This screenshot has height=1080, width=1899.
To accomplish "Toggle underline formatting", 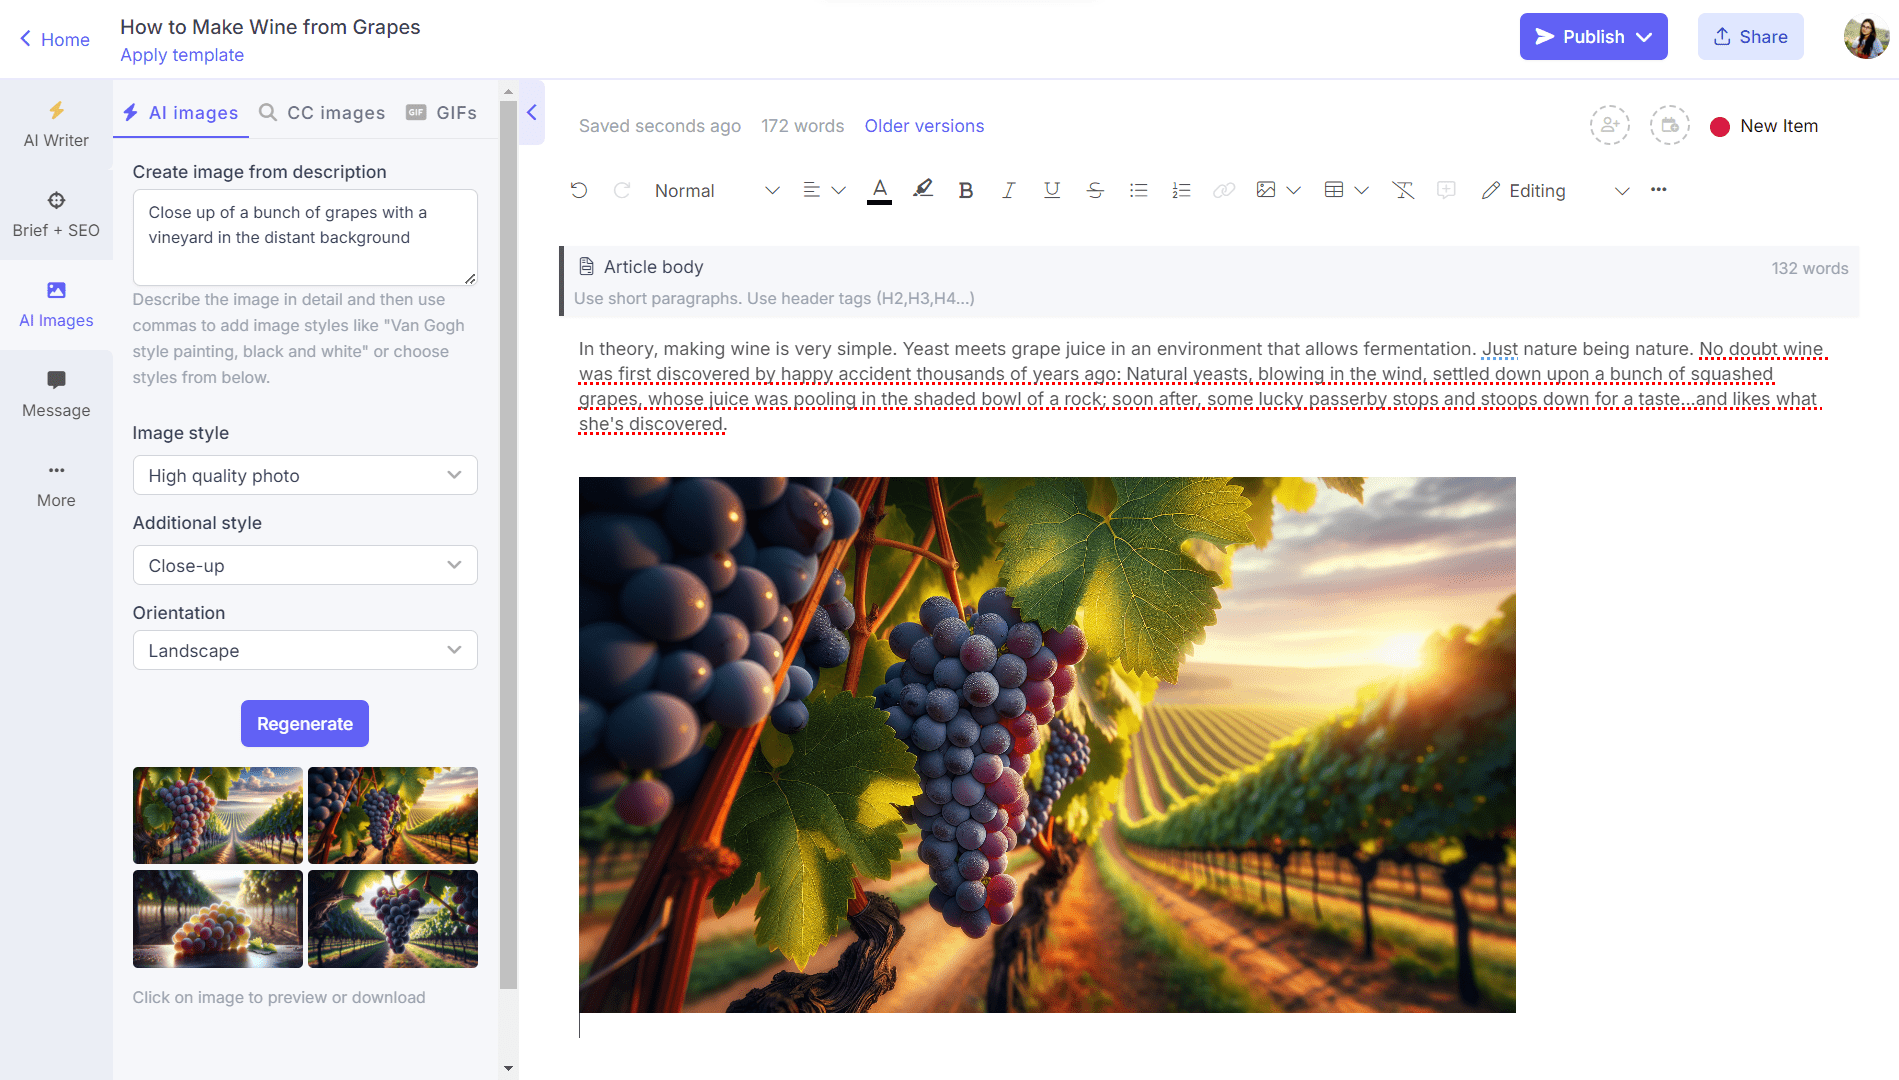I will coord(1052,190).
